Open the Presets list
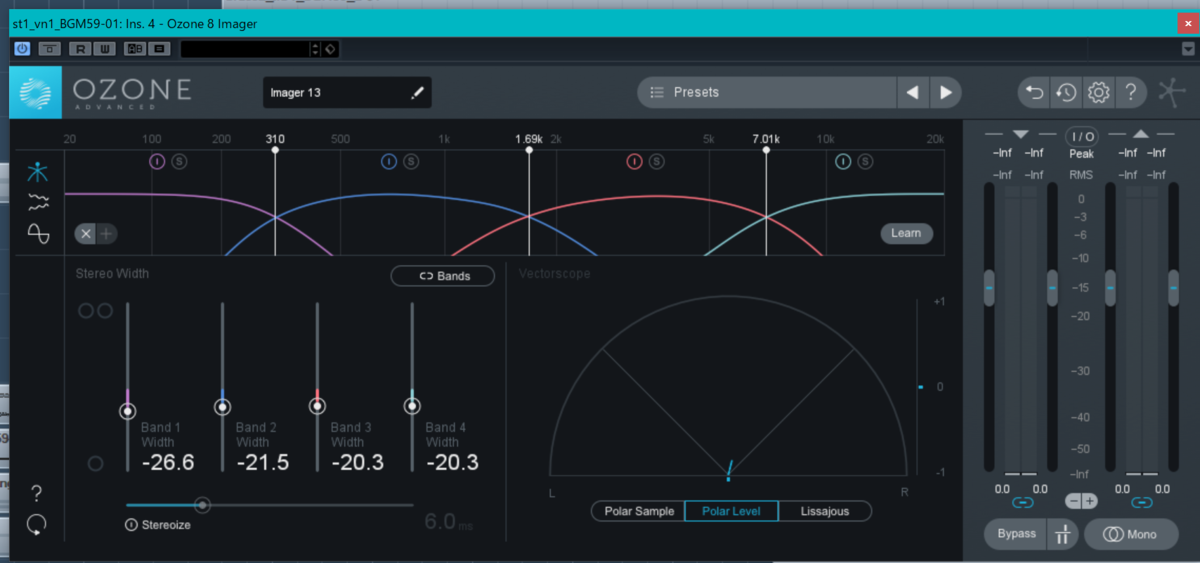Viewport: 1200px width, 563px height. pyautogui.click(x=766, y=92)
